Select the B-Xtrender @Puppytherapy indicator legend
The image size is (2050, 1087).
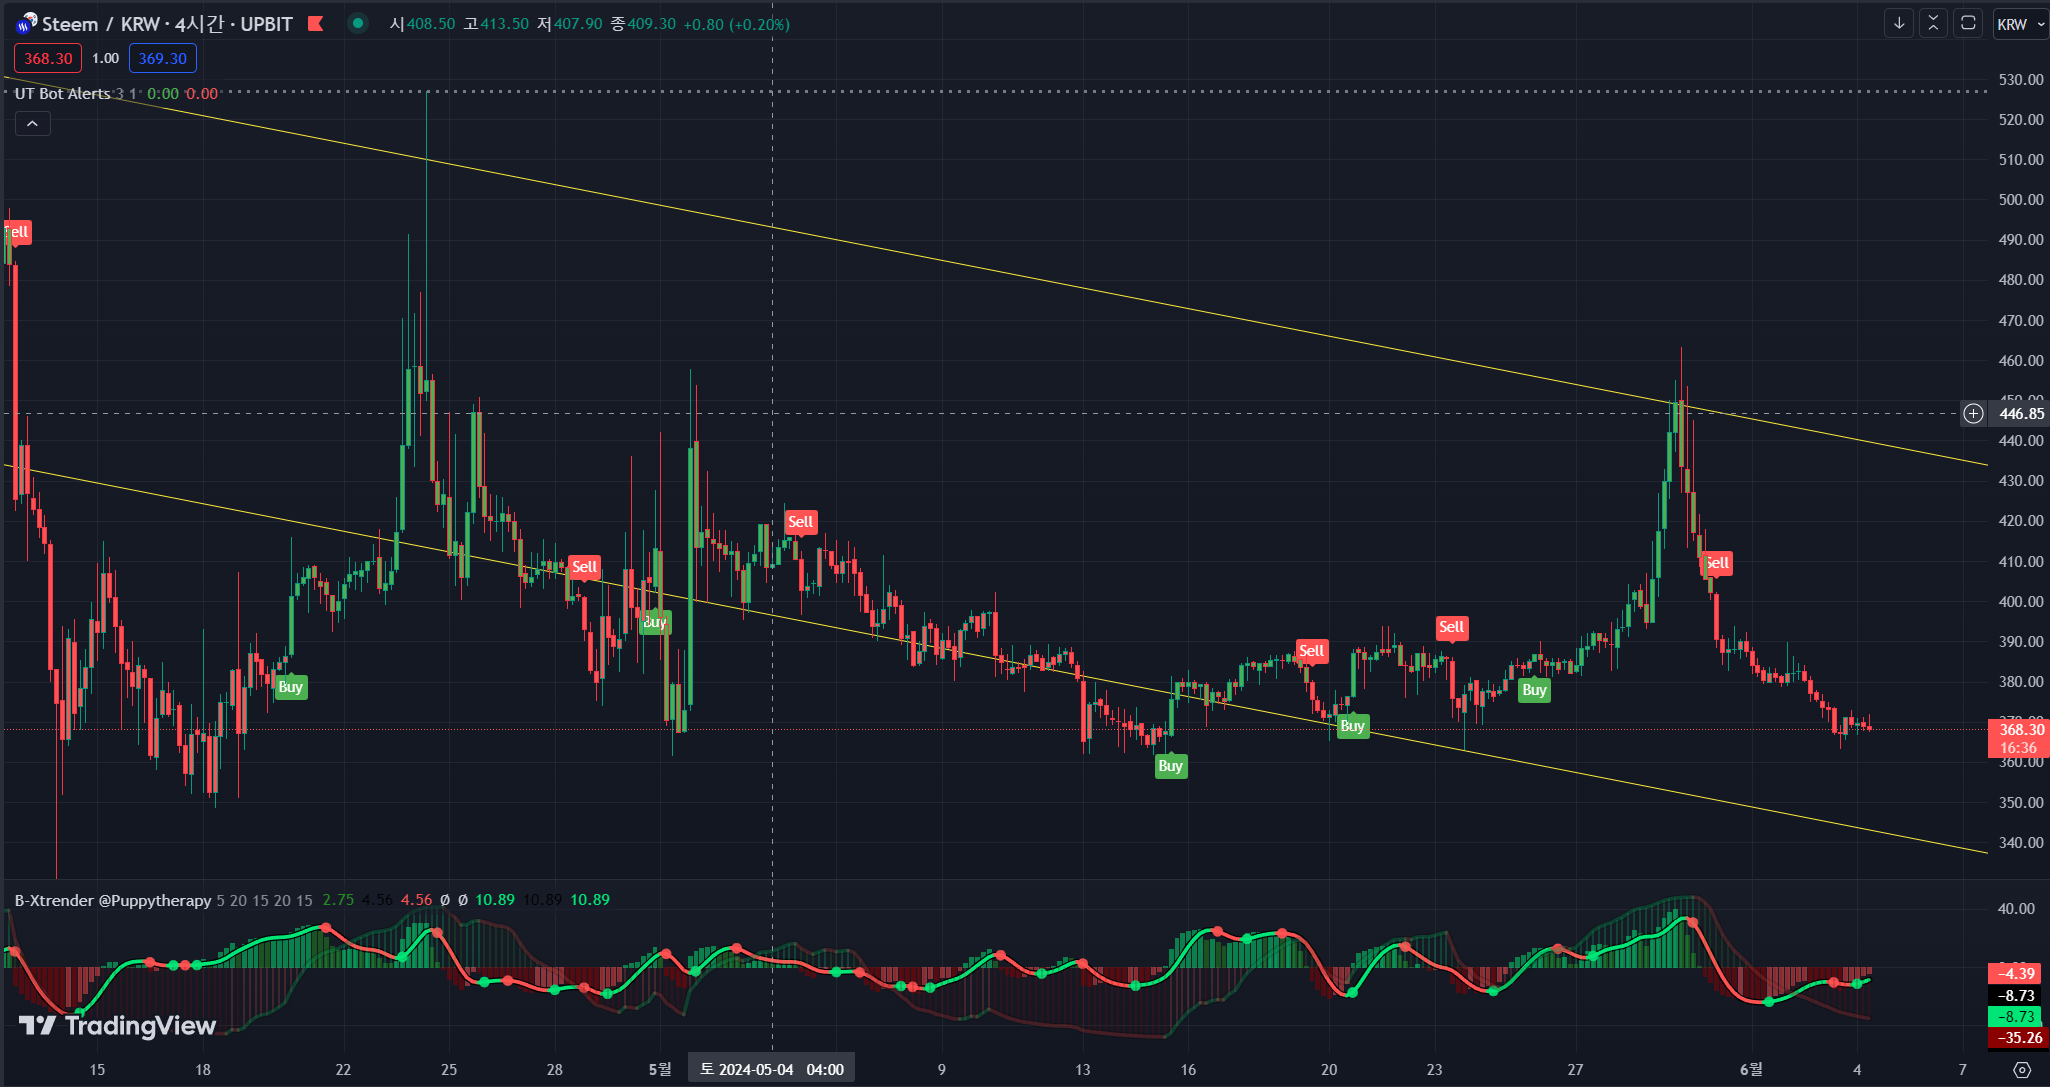(x=113, y=900)
